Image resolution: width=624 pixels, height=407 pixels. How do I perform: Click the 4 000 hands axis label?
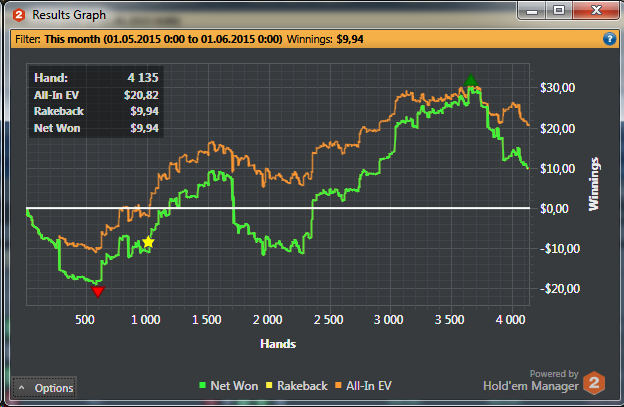tap(511, 319)
